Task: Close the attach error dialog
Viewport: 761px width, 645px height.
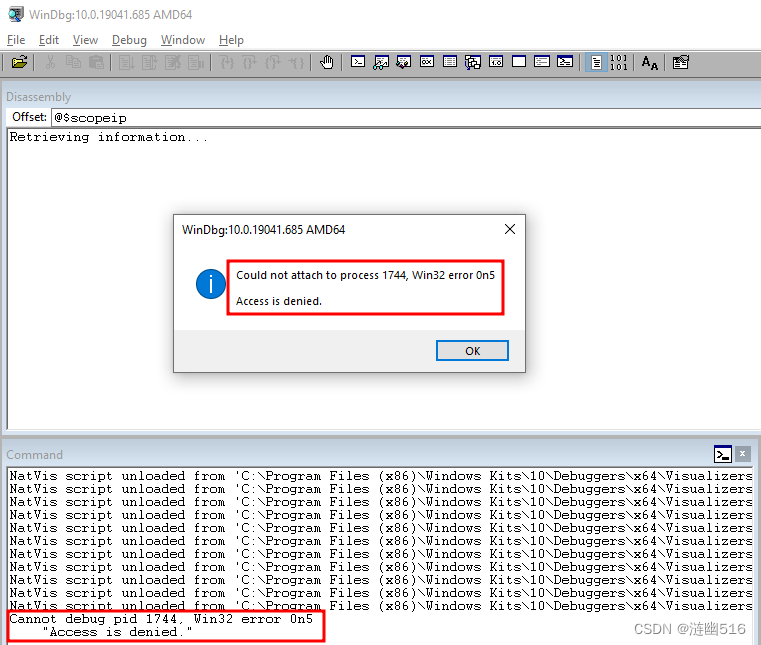Action: click(510, 229)
